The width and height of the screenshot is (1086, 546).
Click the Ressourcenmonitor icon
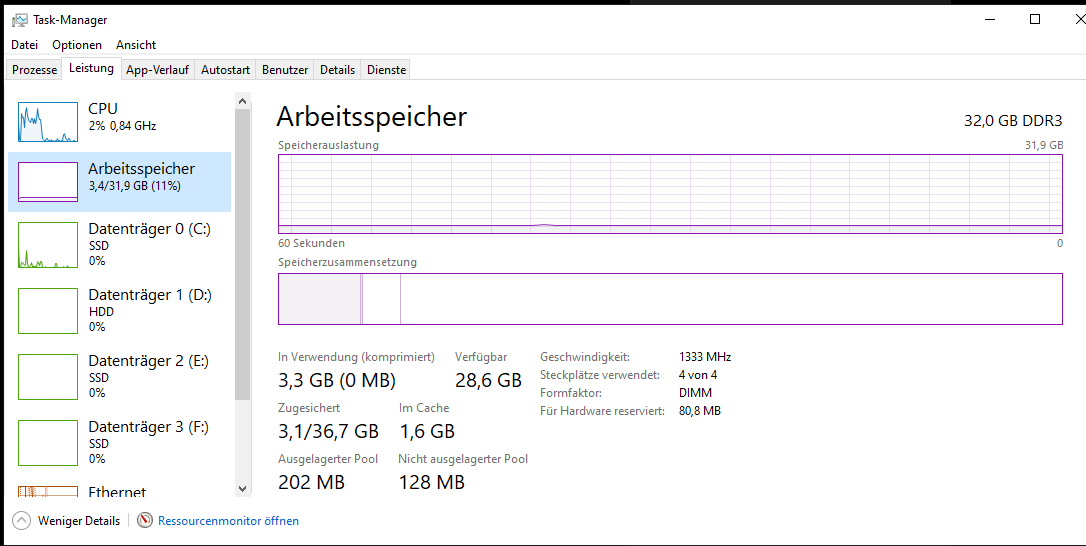click(x=145, y=520)
